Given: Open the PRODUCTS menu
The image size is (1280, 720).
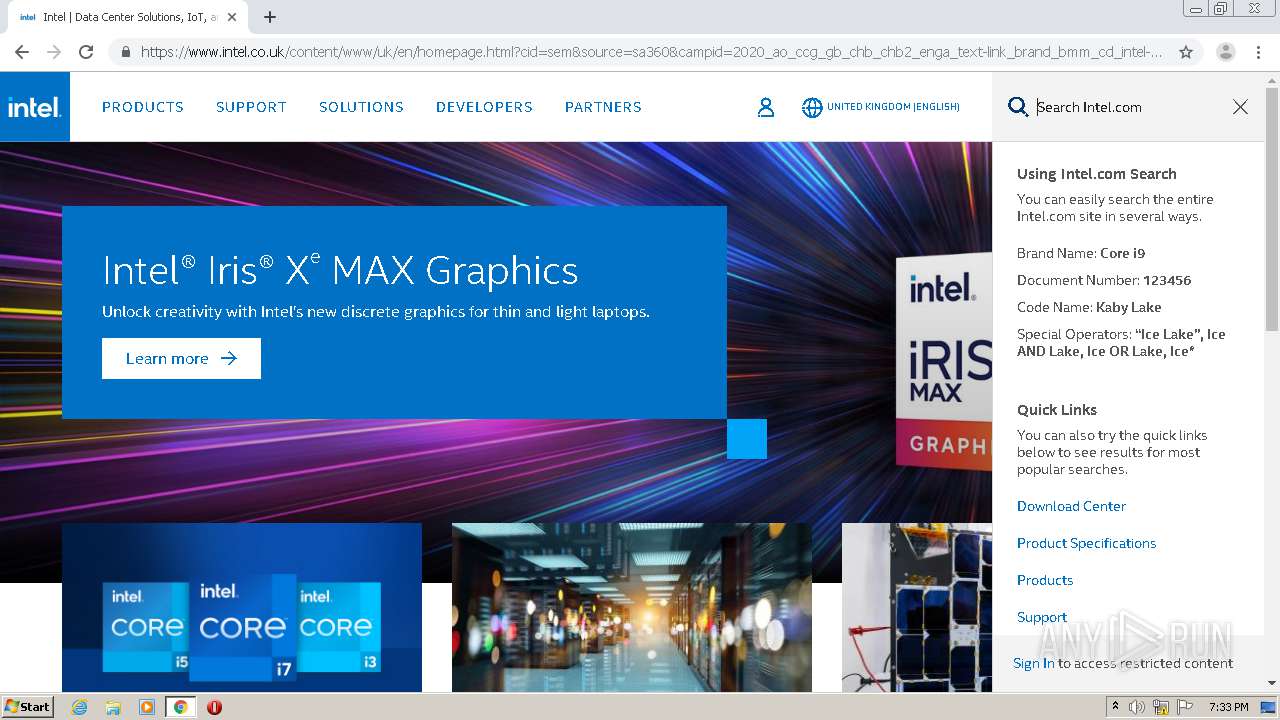Looking at the screenshot, I should (143, 107).
